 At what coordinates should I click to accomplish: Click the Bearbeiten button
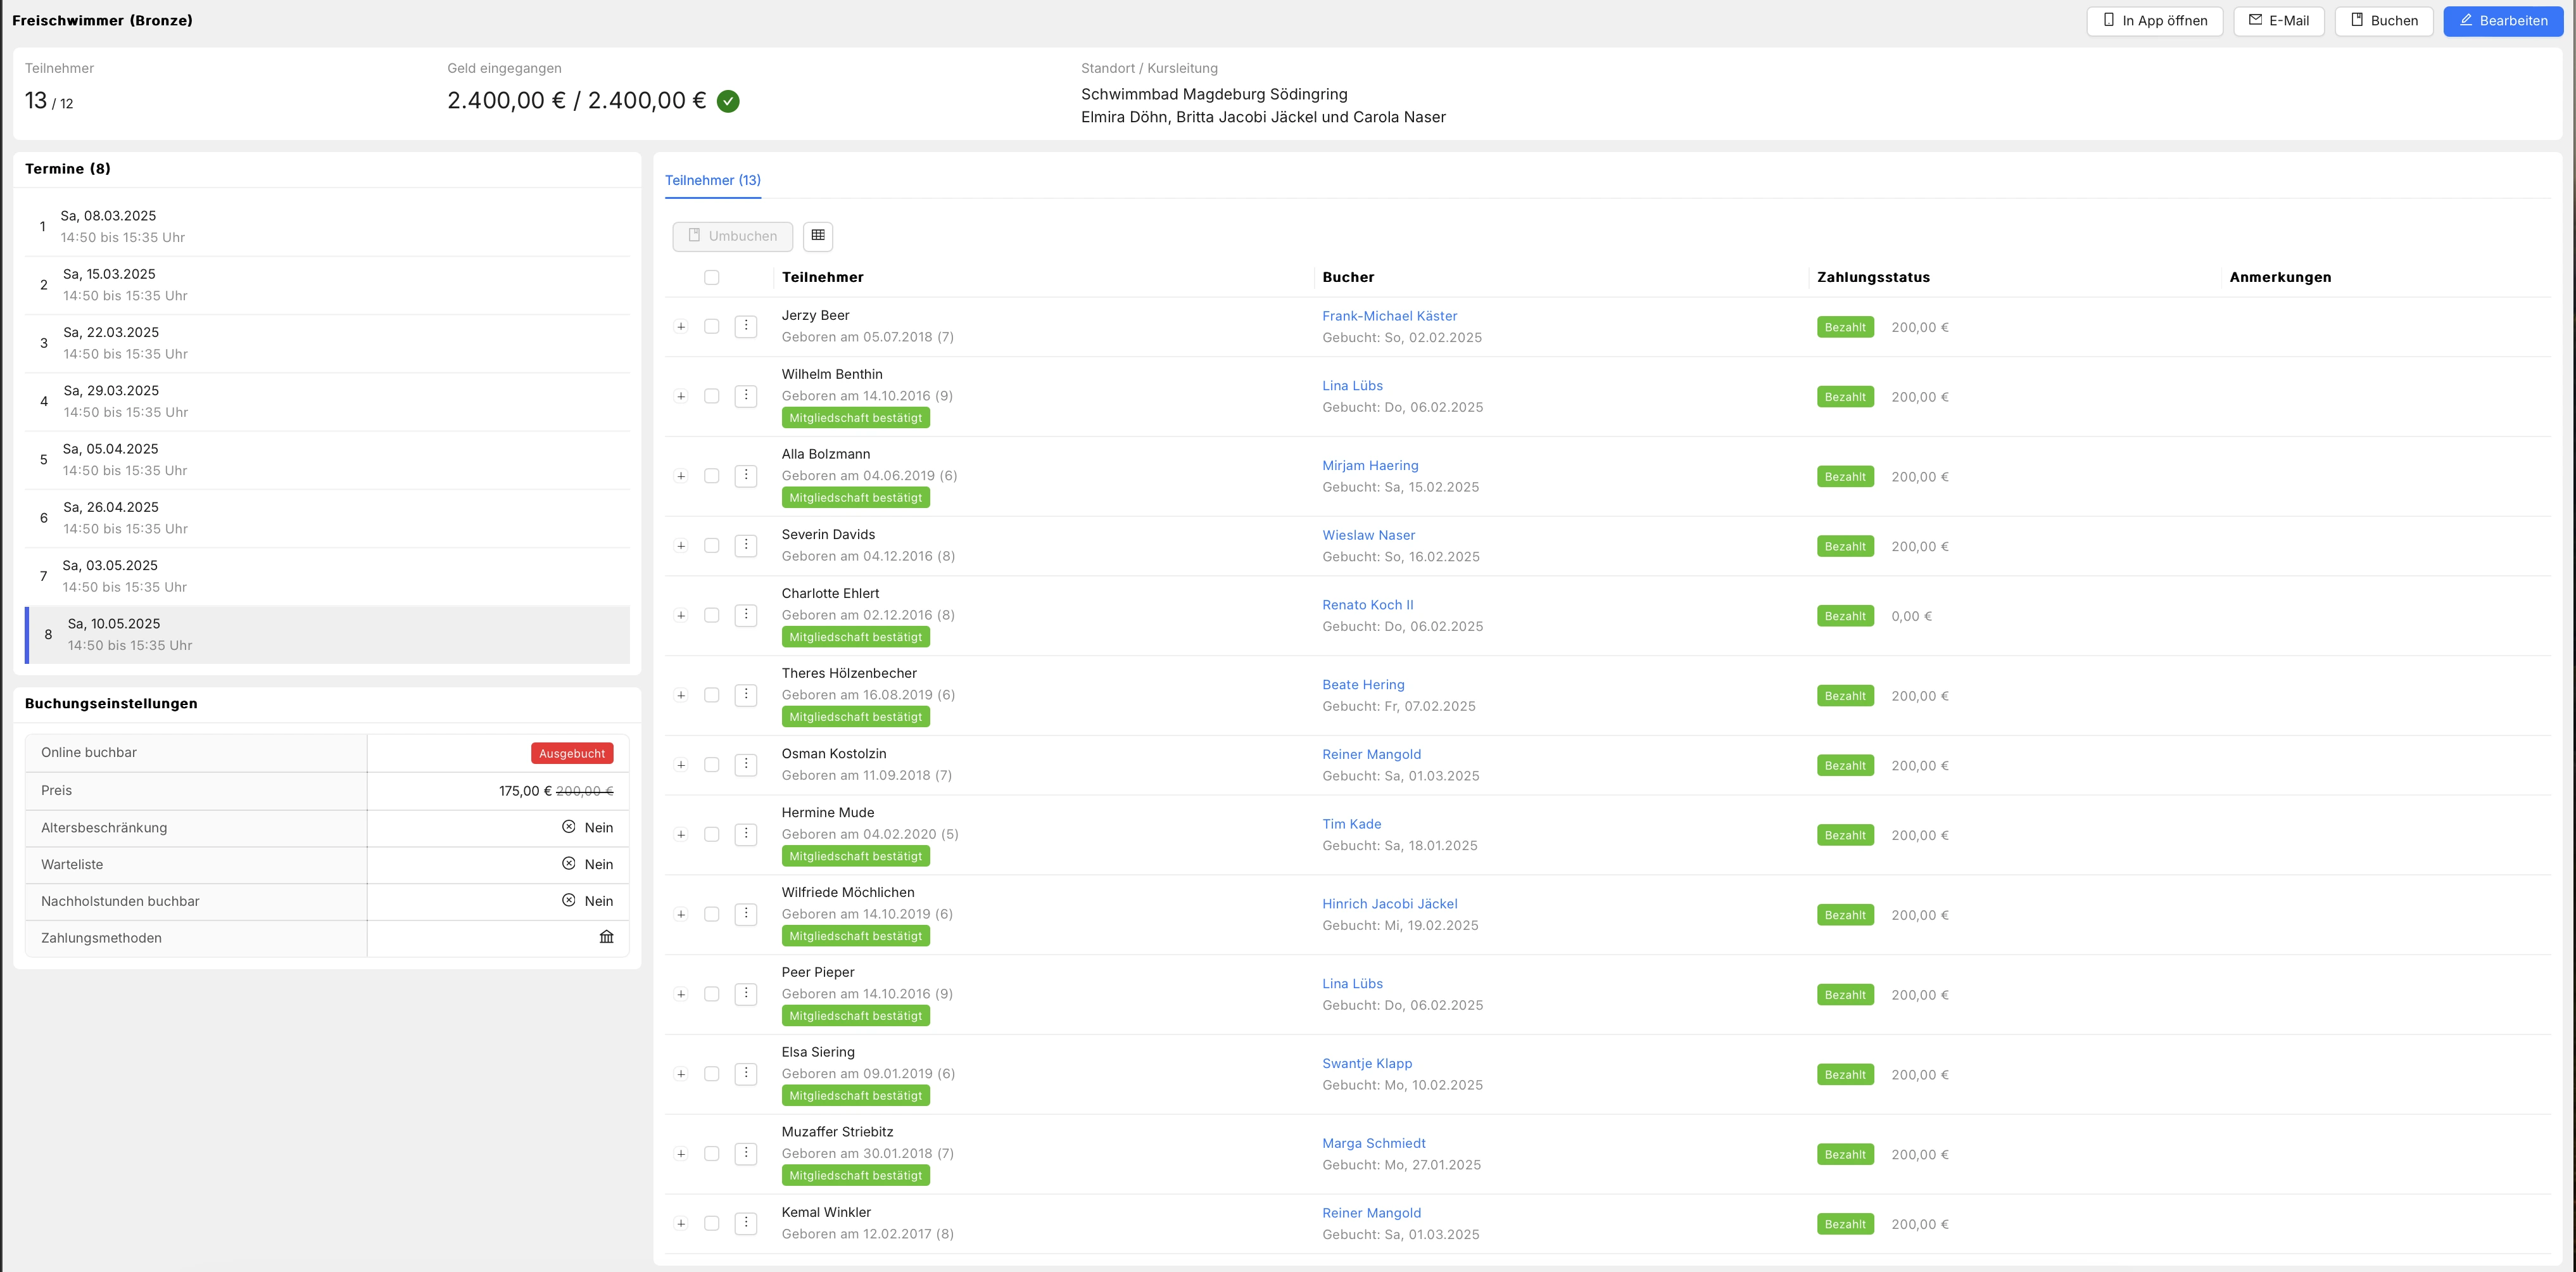2502,21
